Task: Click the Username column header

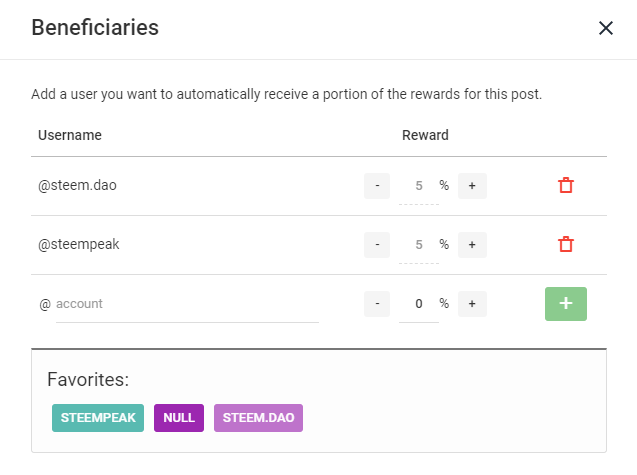Action: [70, 135]
